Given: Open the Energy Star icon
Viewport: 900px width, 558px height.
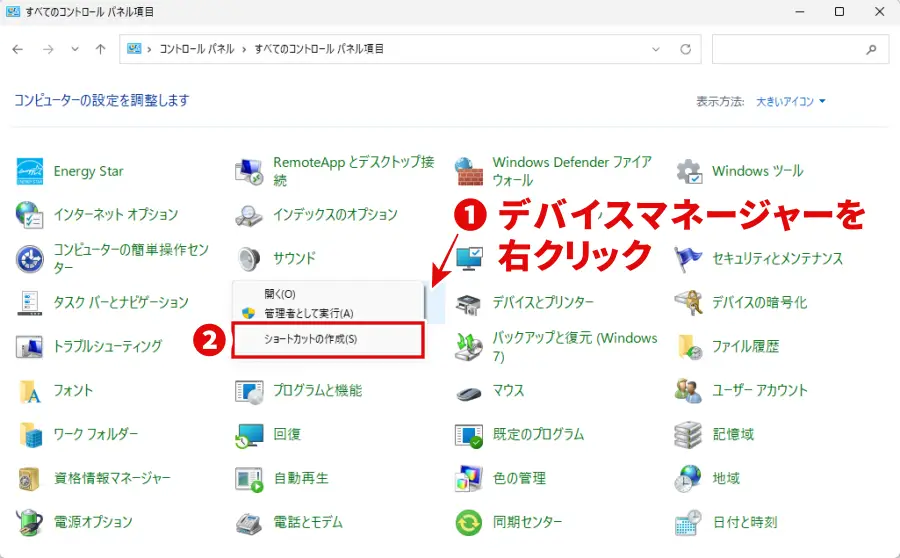Looking at the screenshot, I should click(29, 171).
